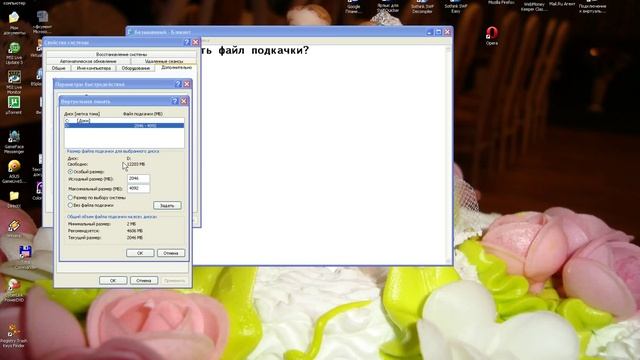Select the MSI Live Monitor desktop icon
The width and height of the screenshot is (640, 360).
coord(14,82)
